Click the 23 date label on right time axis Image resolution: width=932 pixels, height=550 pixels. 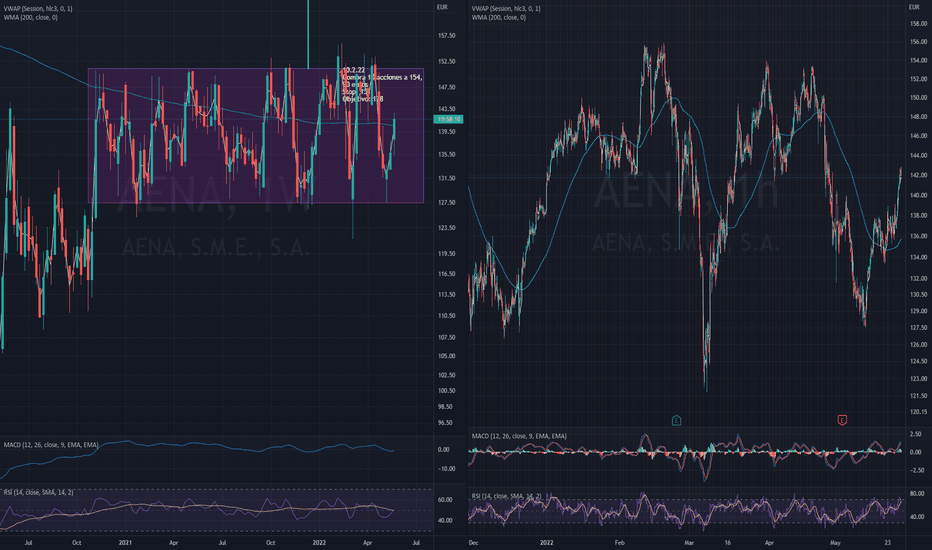click(887, 543)
